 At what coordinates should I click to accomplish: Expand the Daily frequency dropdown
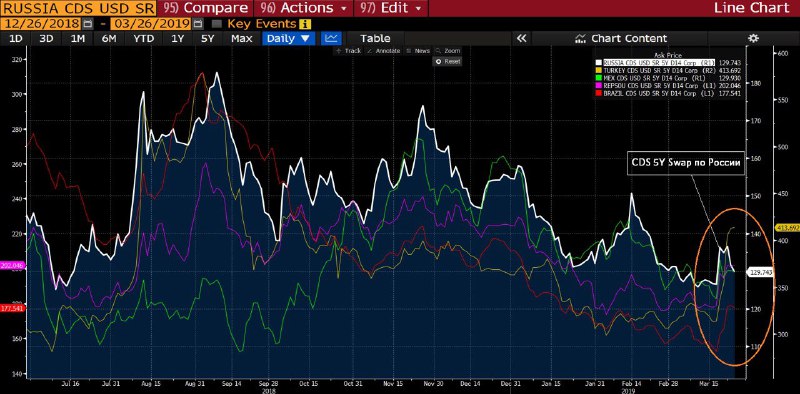click(x=289, y=38)
